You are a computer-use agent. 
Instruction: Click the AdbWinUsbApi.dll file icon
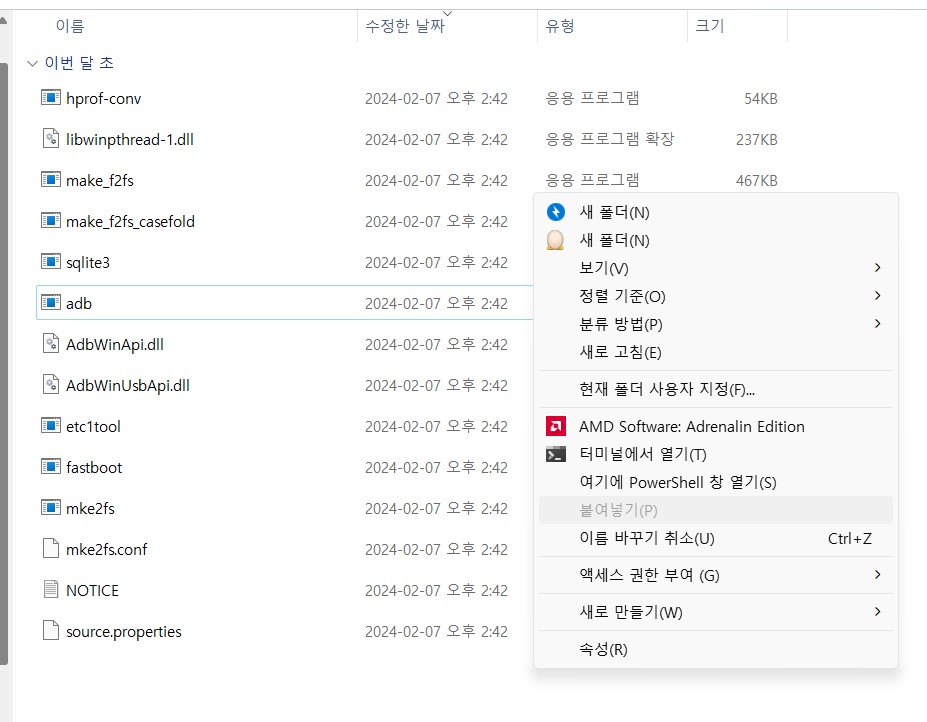51,384
